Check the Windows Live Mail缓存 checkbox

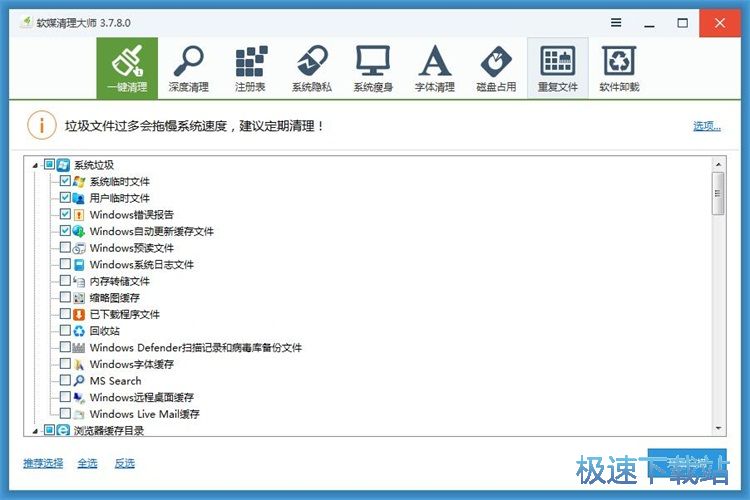[65, 413]
